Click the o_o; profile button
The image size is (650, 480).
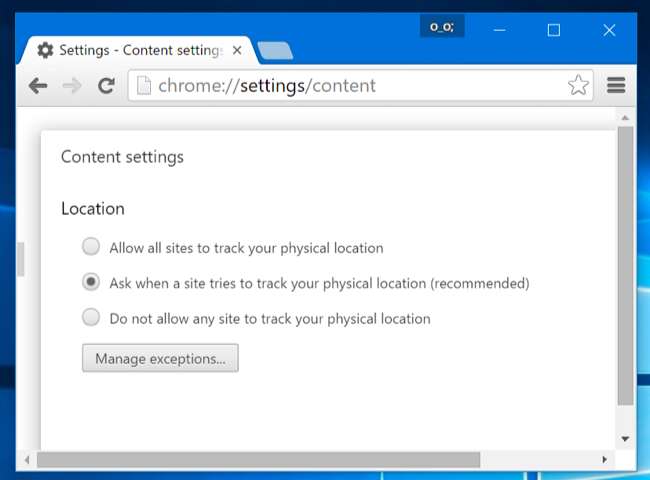tap(441, 27)
